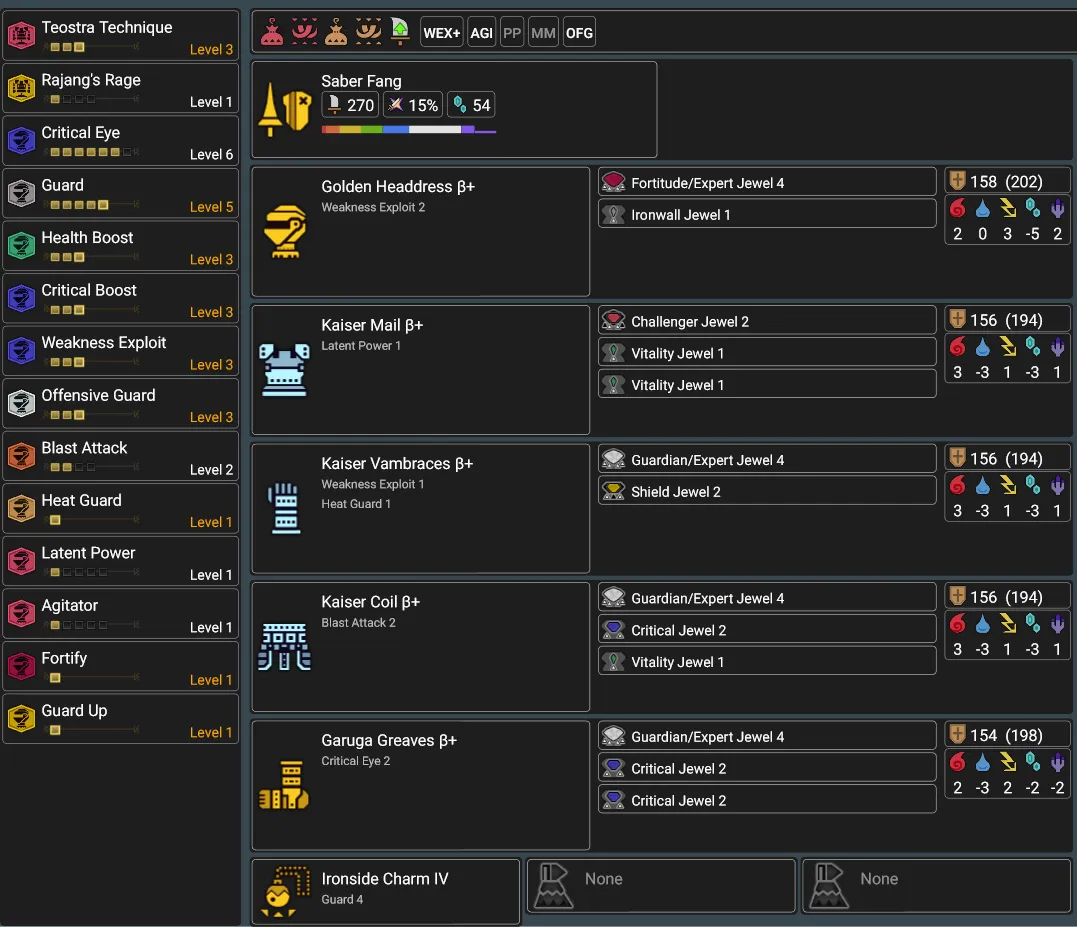1077x927 pixels.
Task: Click the Kaiser Coil waist icon
Action: 284,646
